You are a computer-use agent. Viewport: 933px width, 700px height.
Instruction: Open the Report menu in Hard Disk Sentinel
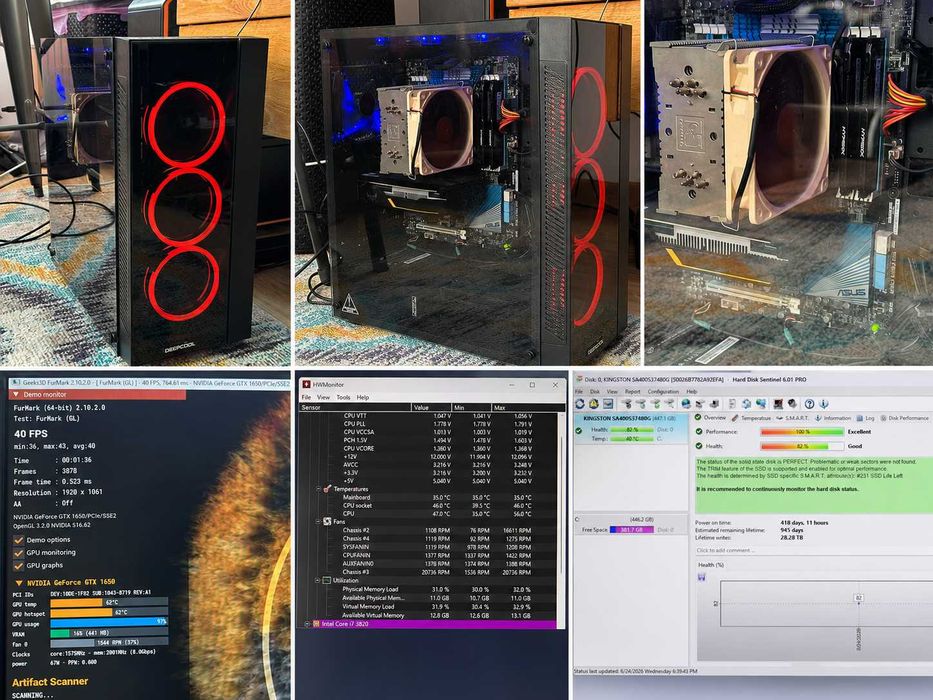[633, 392]
